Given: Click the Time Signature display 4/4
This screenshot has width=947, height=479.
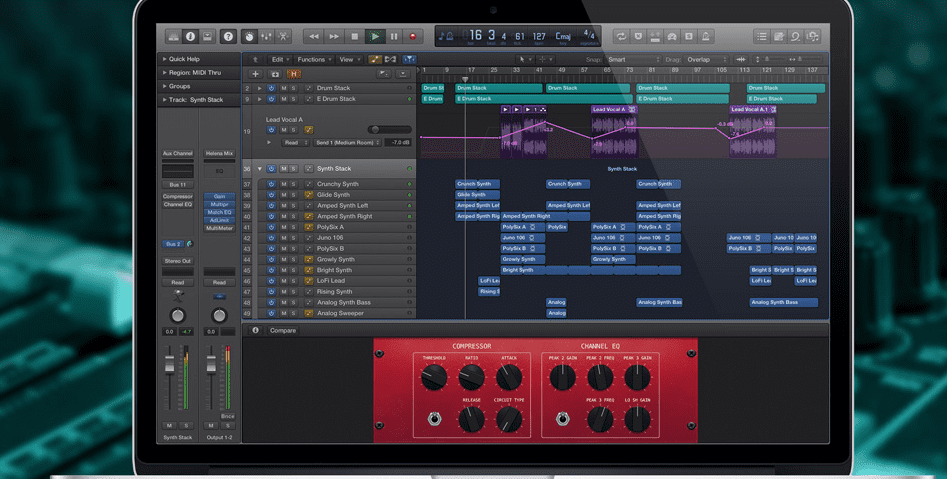Looking at the screenshot, I should tap(589, 35).
